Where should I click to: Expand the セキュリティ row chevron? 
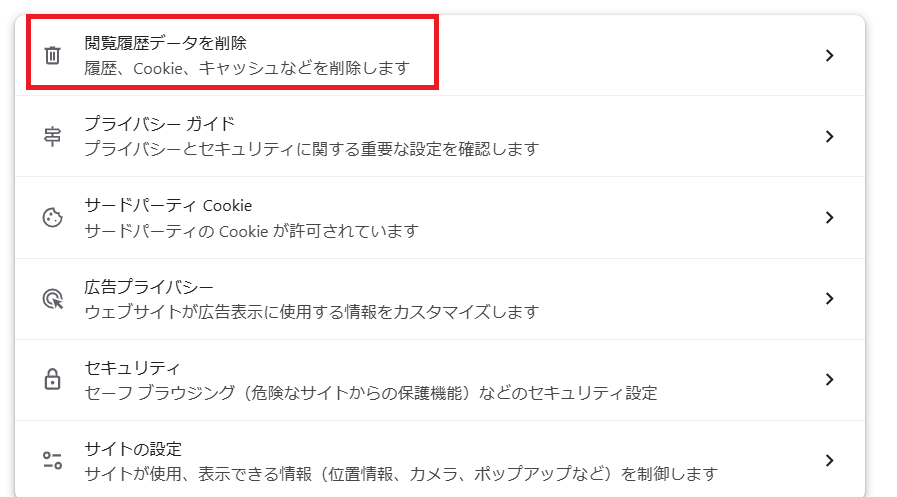[829, 379]
